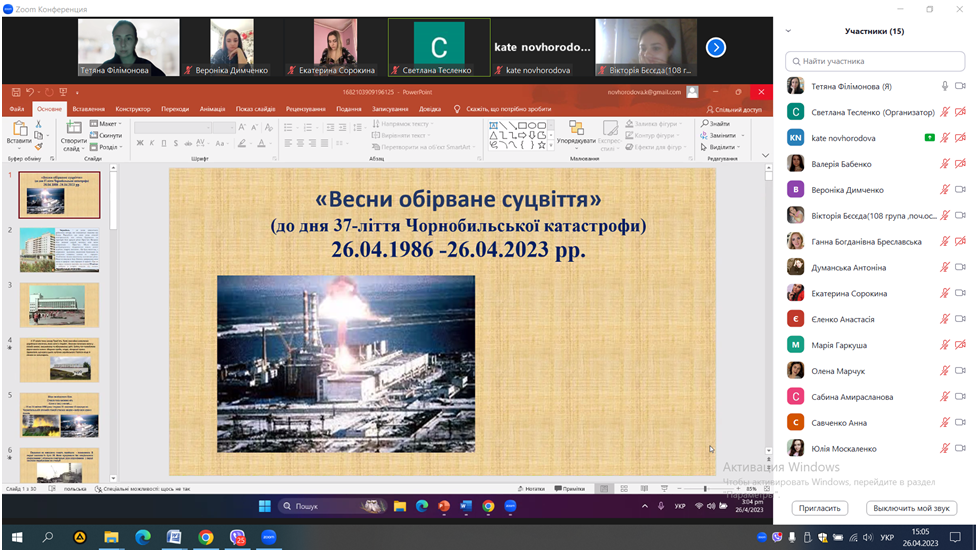Viewport: 978px width, 552px height.
Task: Open the Макет dropdown in ribbon
Action: tap(106, 124)
